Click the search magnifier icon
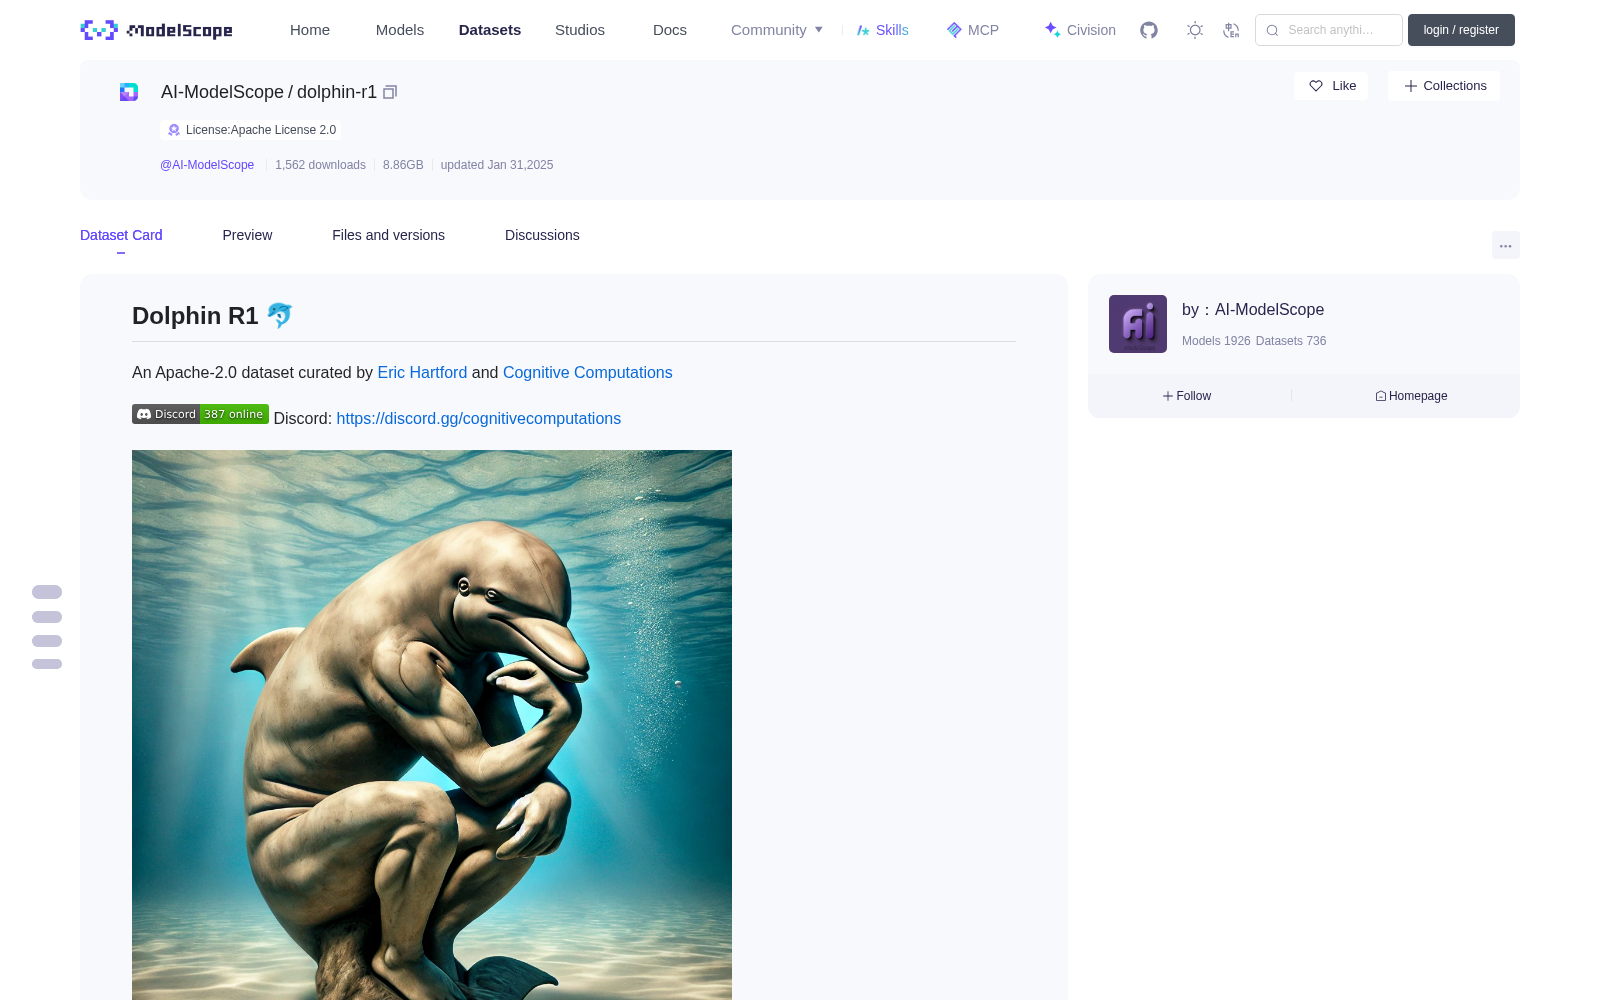The image size is (1600, 1000). (1272, 30)
